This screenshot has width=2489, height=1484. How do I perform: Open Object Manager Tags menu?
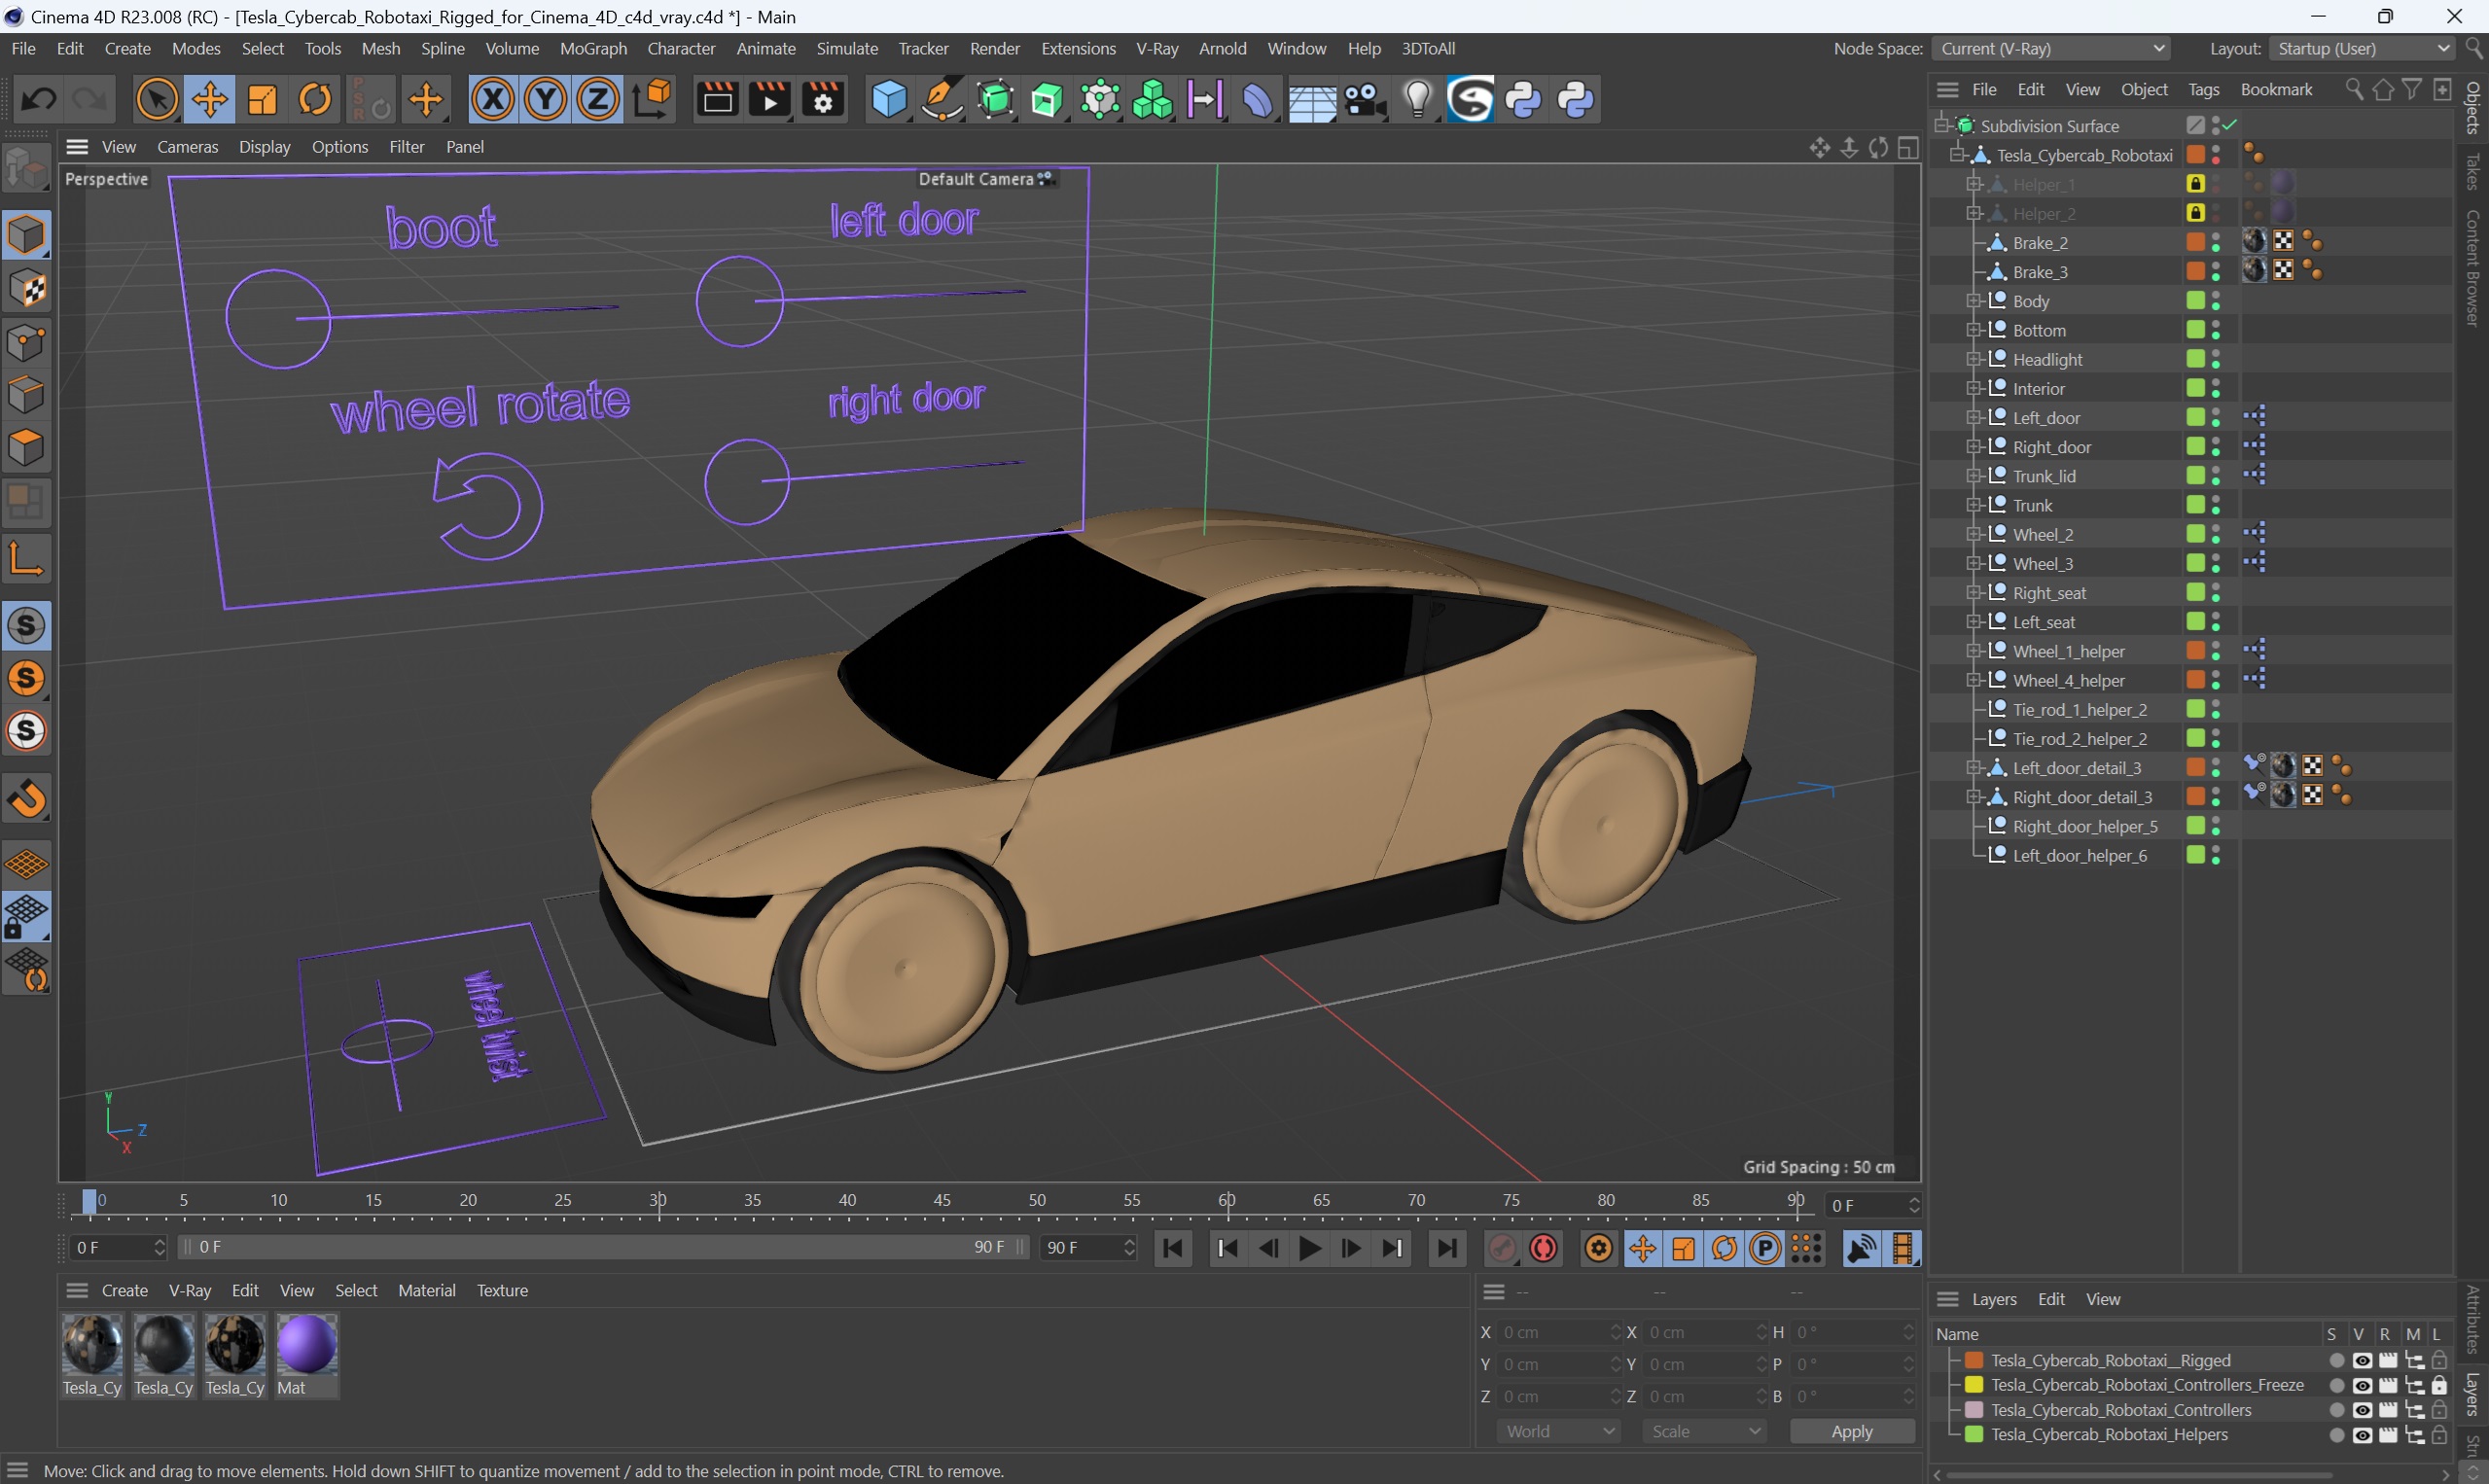point(2203,90)
